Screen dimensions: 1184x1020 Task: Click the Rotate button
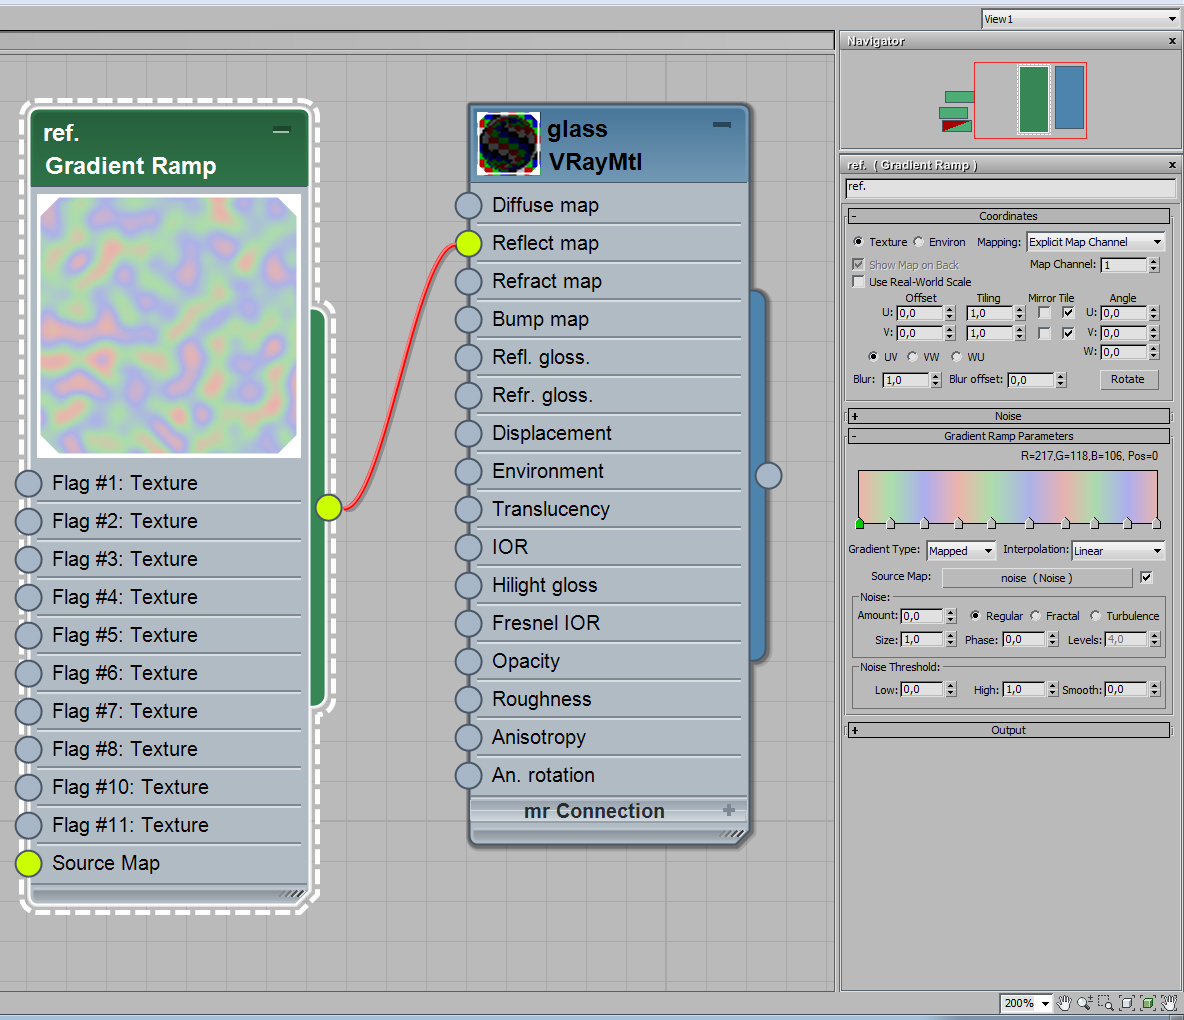point(1127,379)
